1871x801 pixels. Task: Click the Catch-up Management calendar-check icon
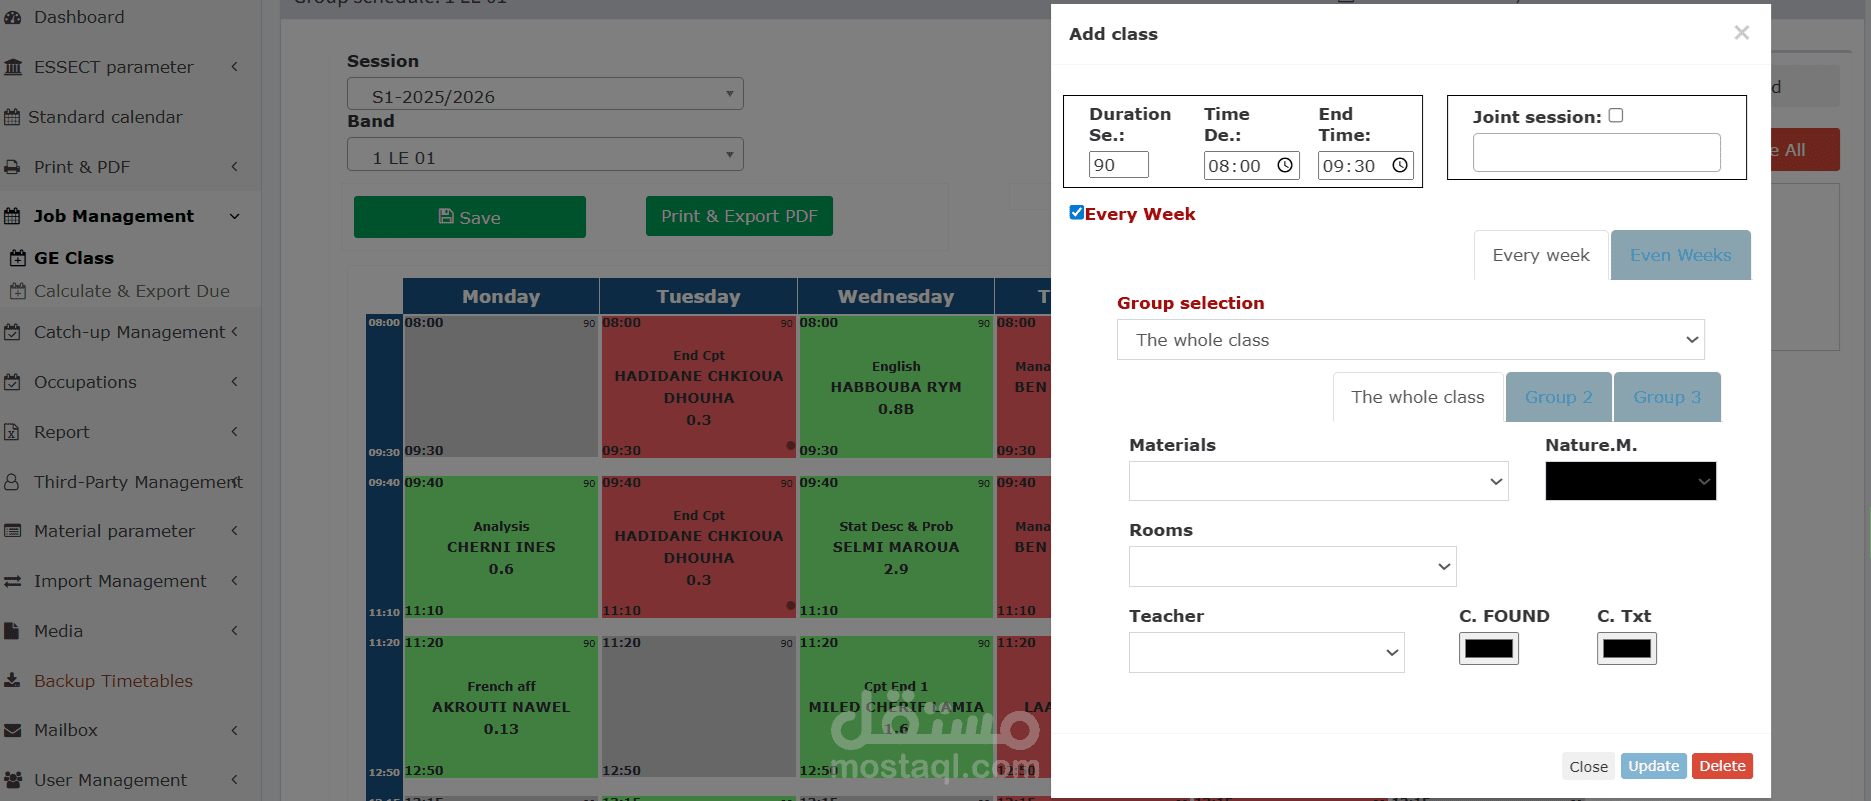[x=12, y=332]
